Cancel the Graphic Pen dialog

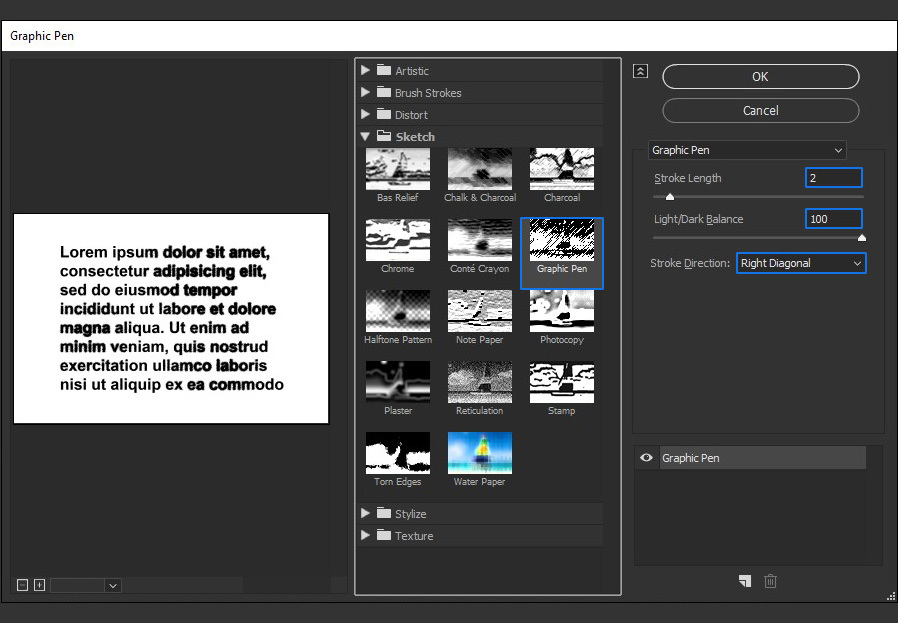pos(761,111)
